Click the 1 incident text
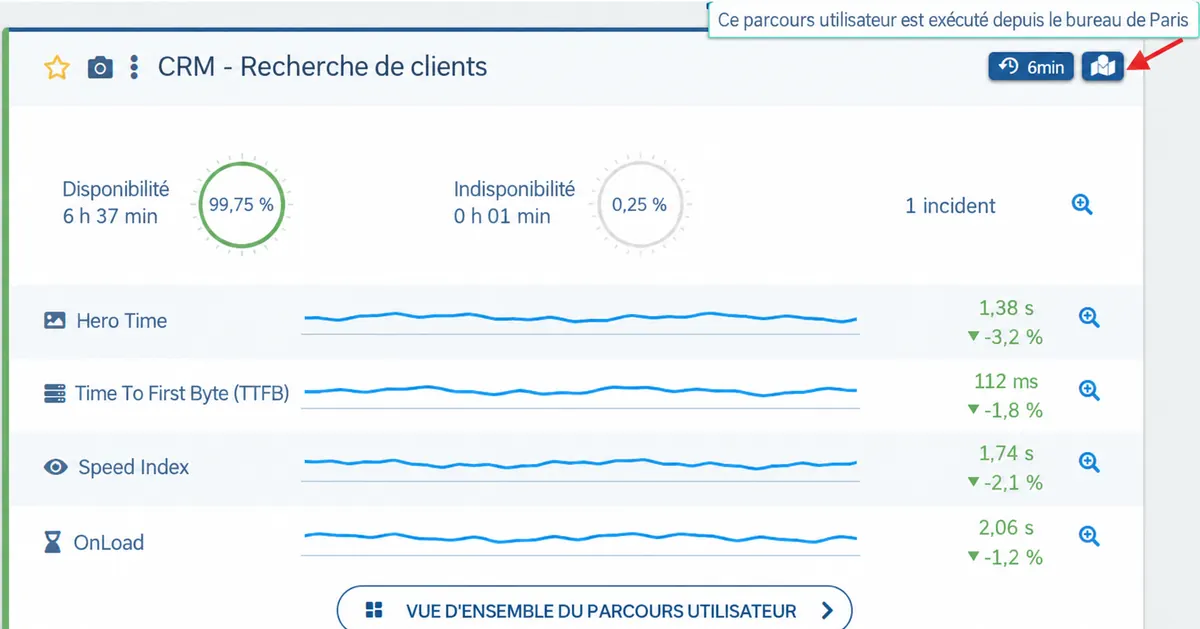The image size is (1200, 629). click(x=950, y=206)
